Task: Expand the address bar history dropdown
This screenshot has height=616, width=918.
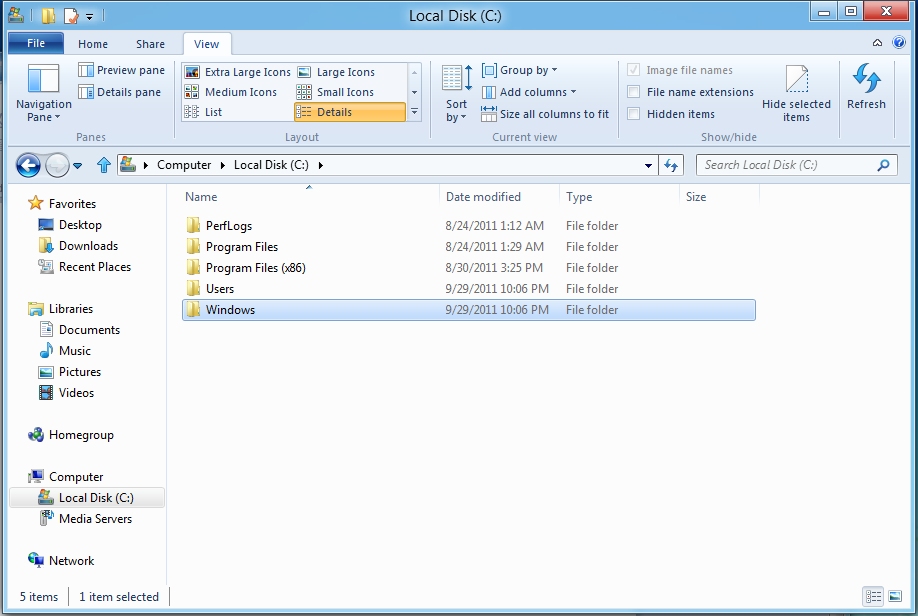Action: coord(648,166)
